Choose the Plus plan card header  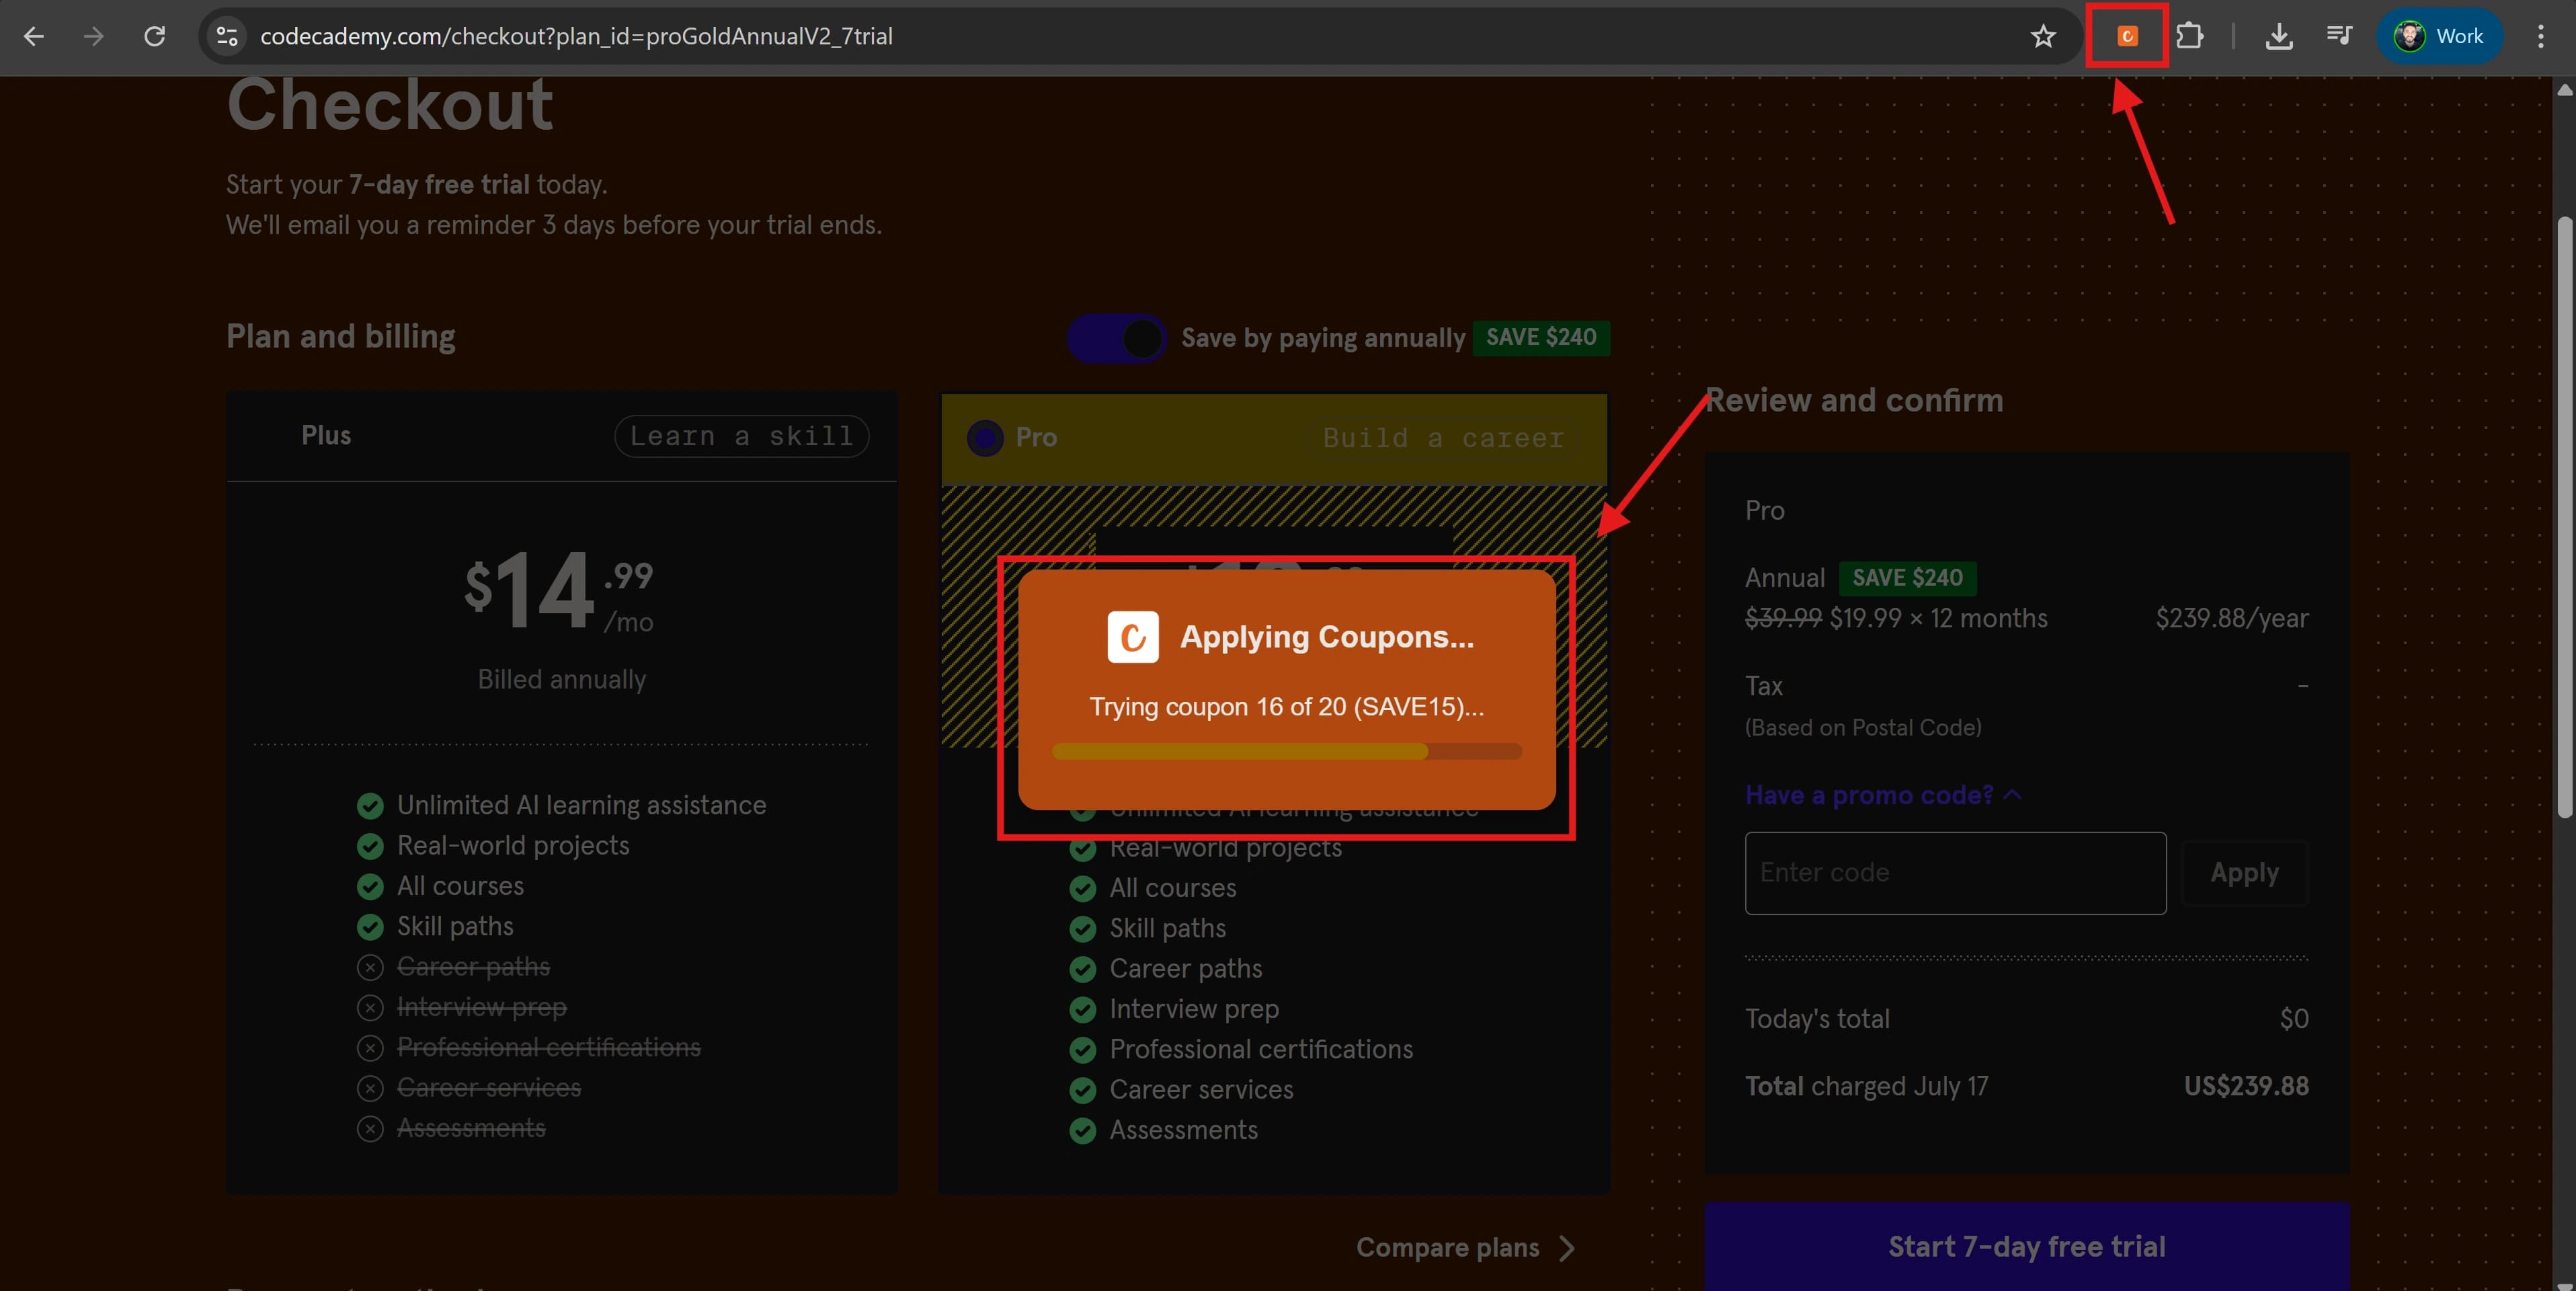562,436
